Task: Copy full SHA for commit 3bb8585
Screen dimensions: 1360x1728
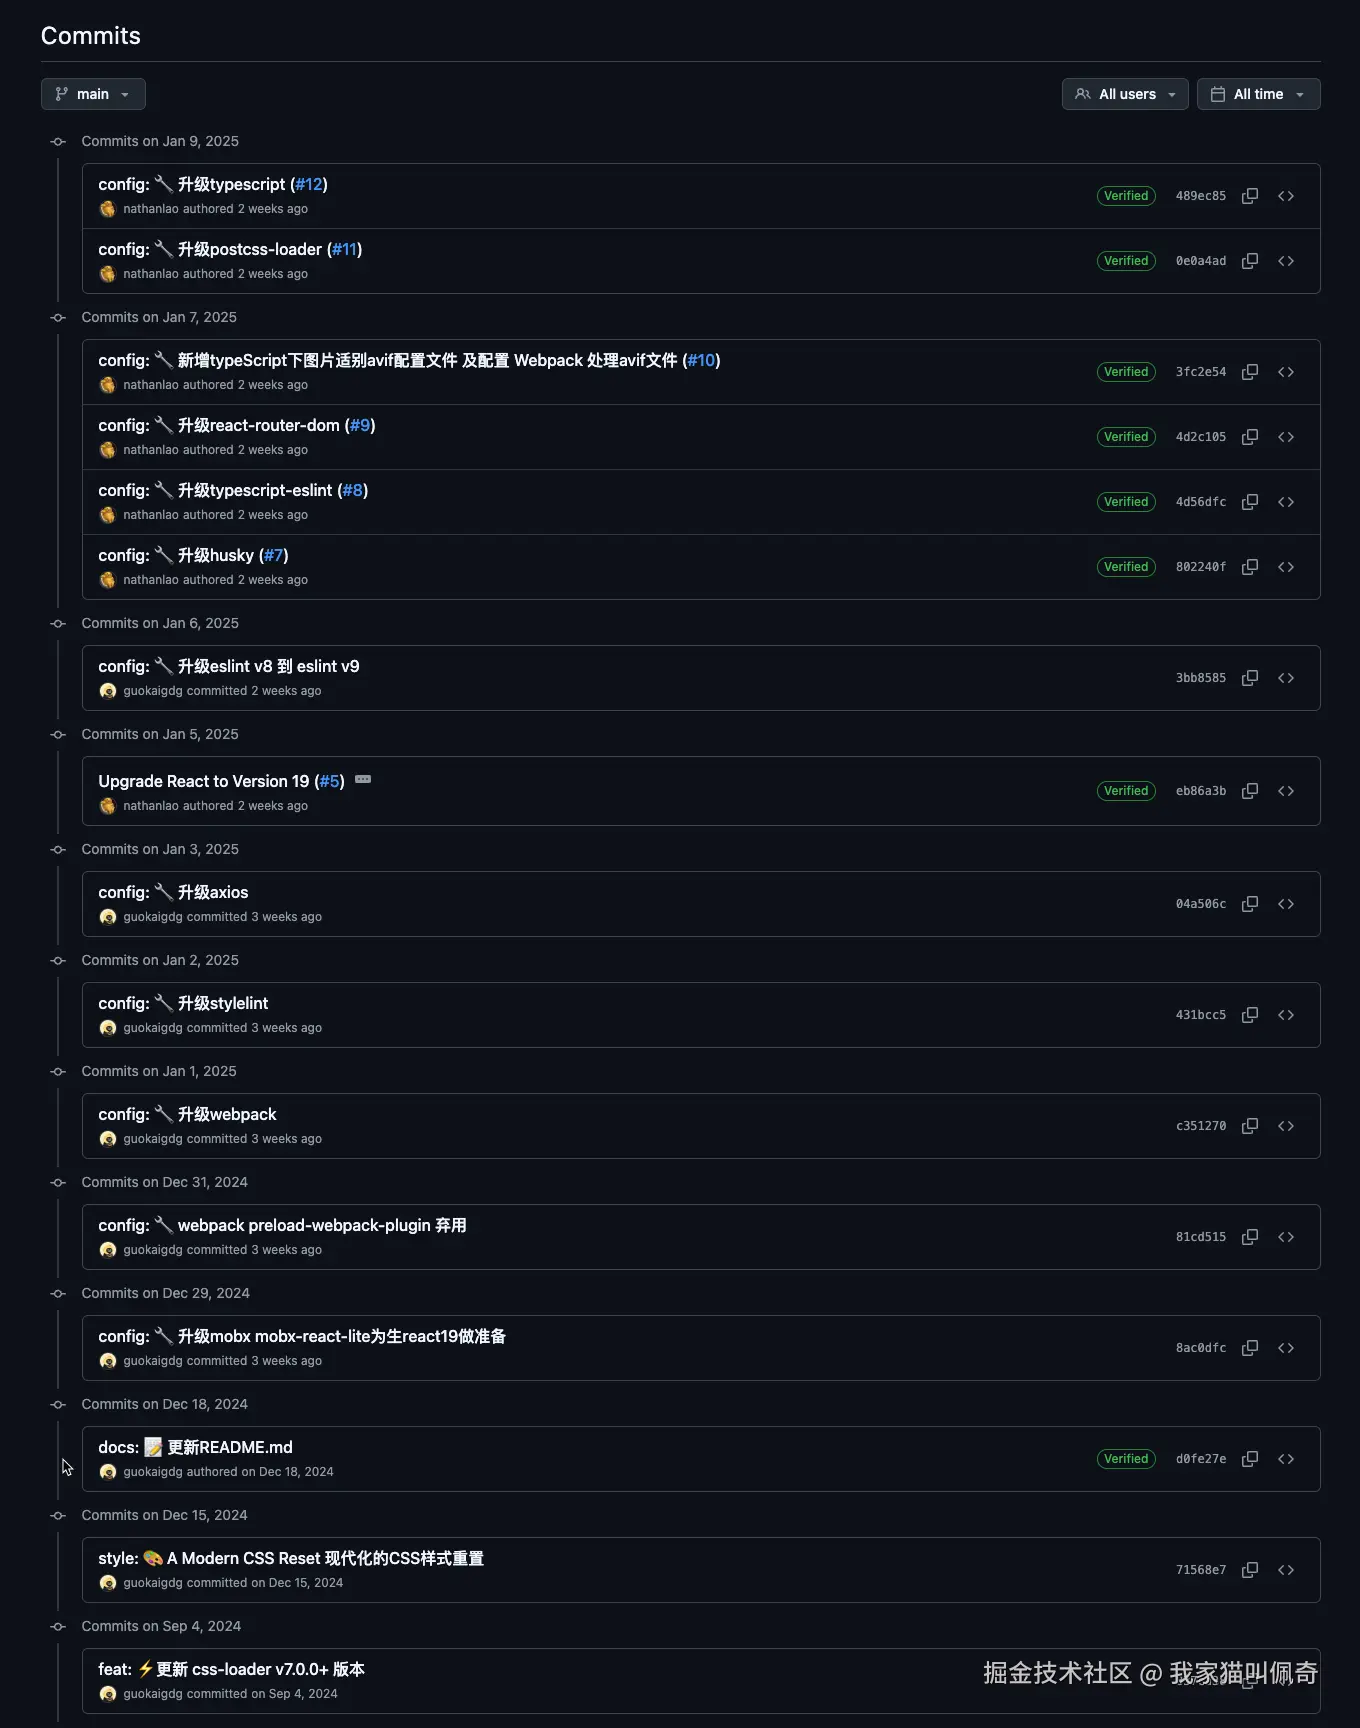Action: 1249,678
